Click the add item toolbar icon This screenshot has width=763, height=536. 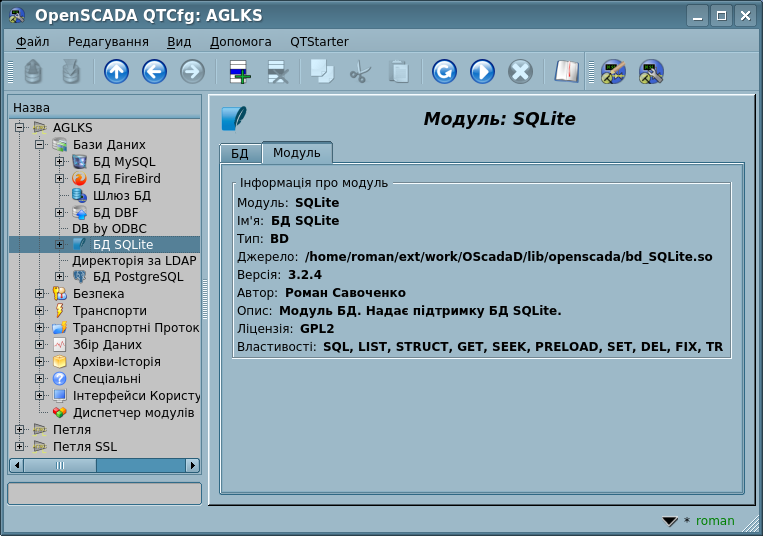tap(240, 72)
